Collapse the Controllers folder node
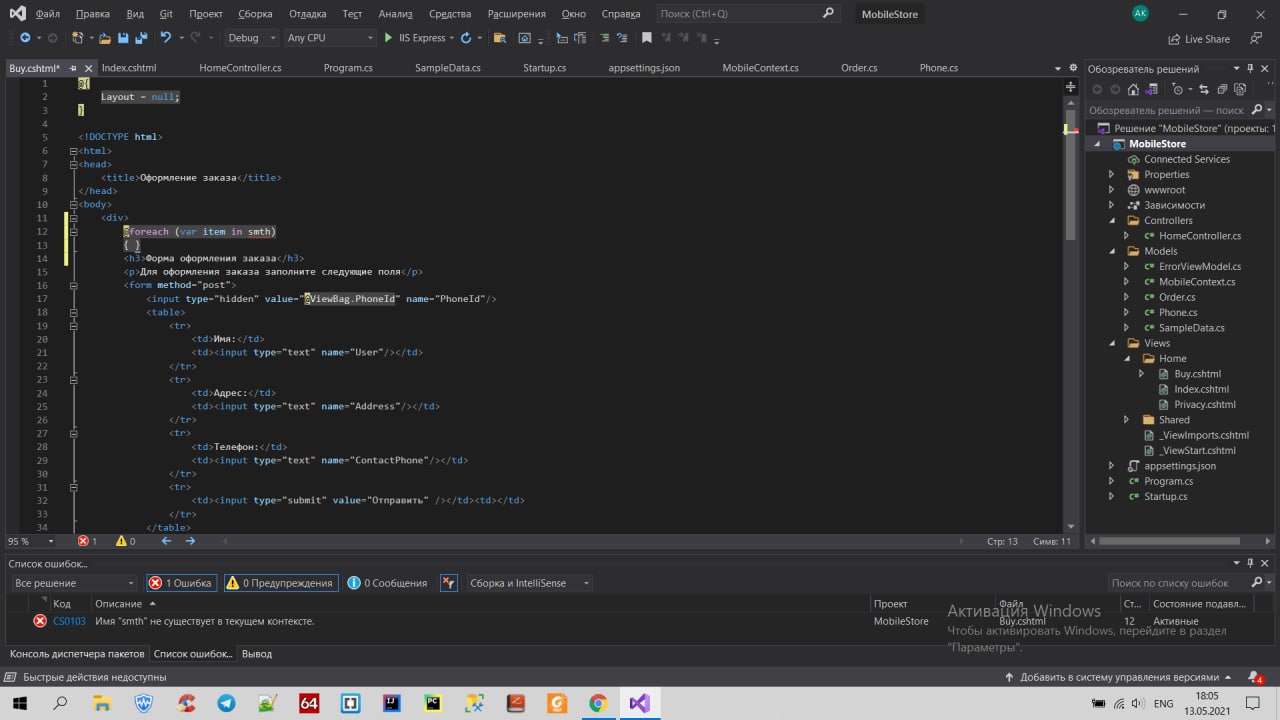The image size is (1280, 720). (x=1111, y=220)
